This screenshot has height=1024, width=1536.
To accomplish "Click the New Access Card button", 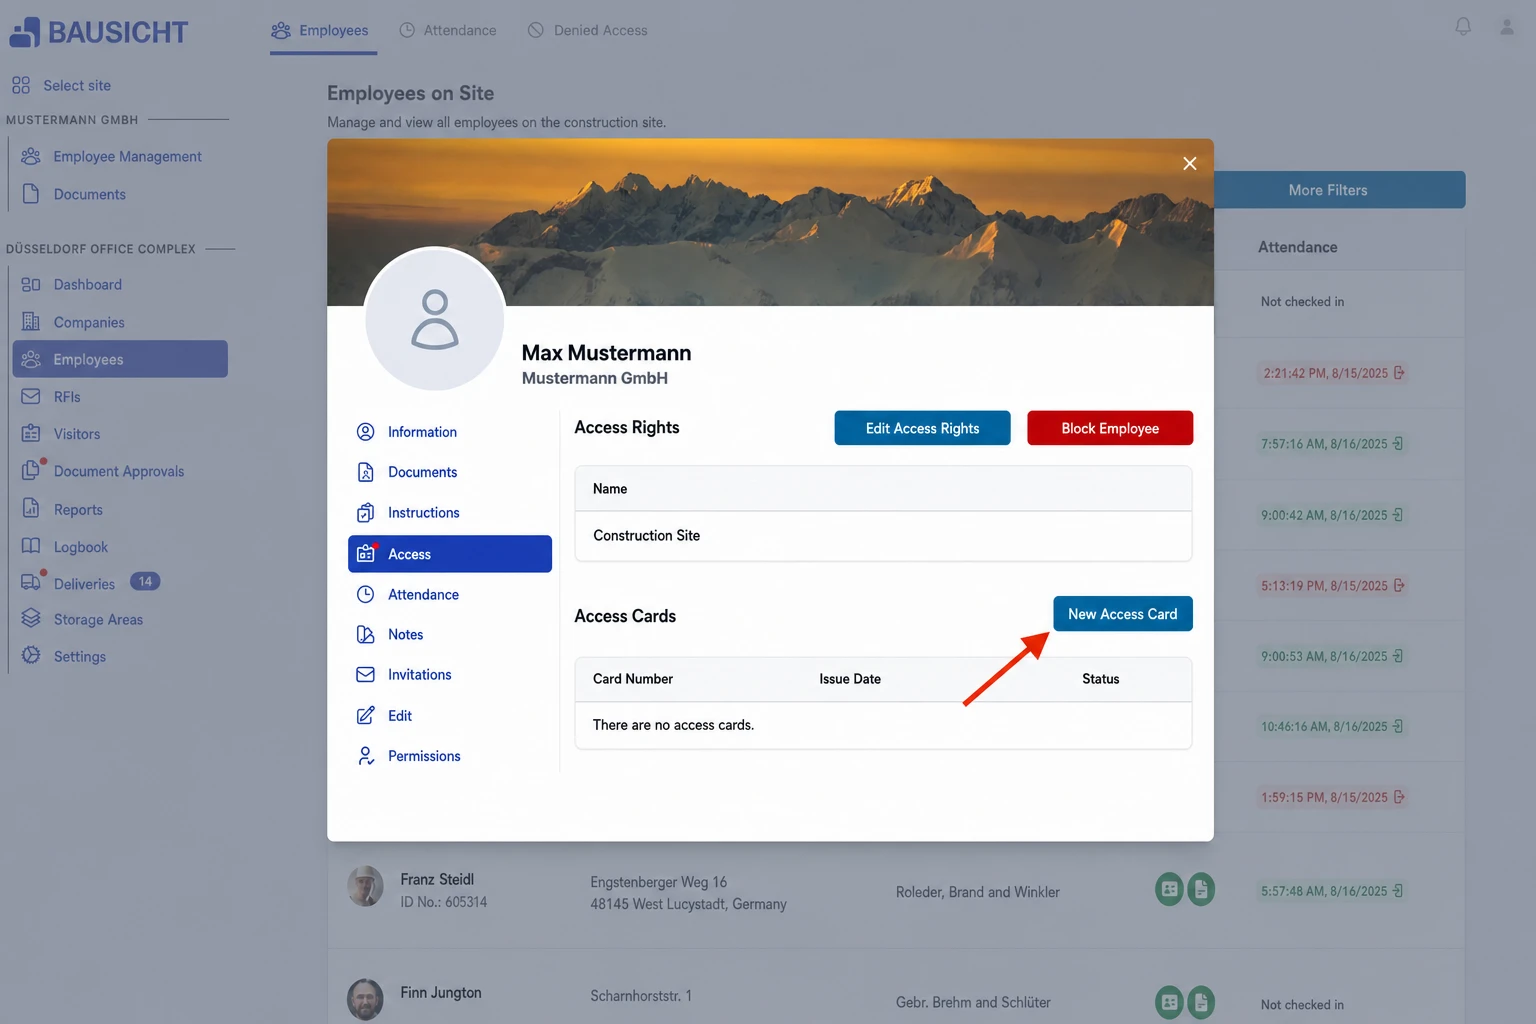I will click(x=1122, y=614).
